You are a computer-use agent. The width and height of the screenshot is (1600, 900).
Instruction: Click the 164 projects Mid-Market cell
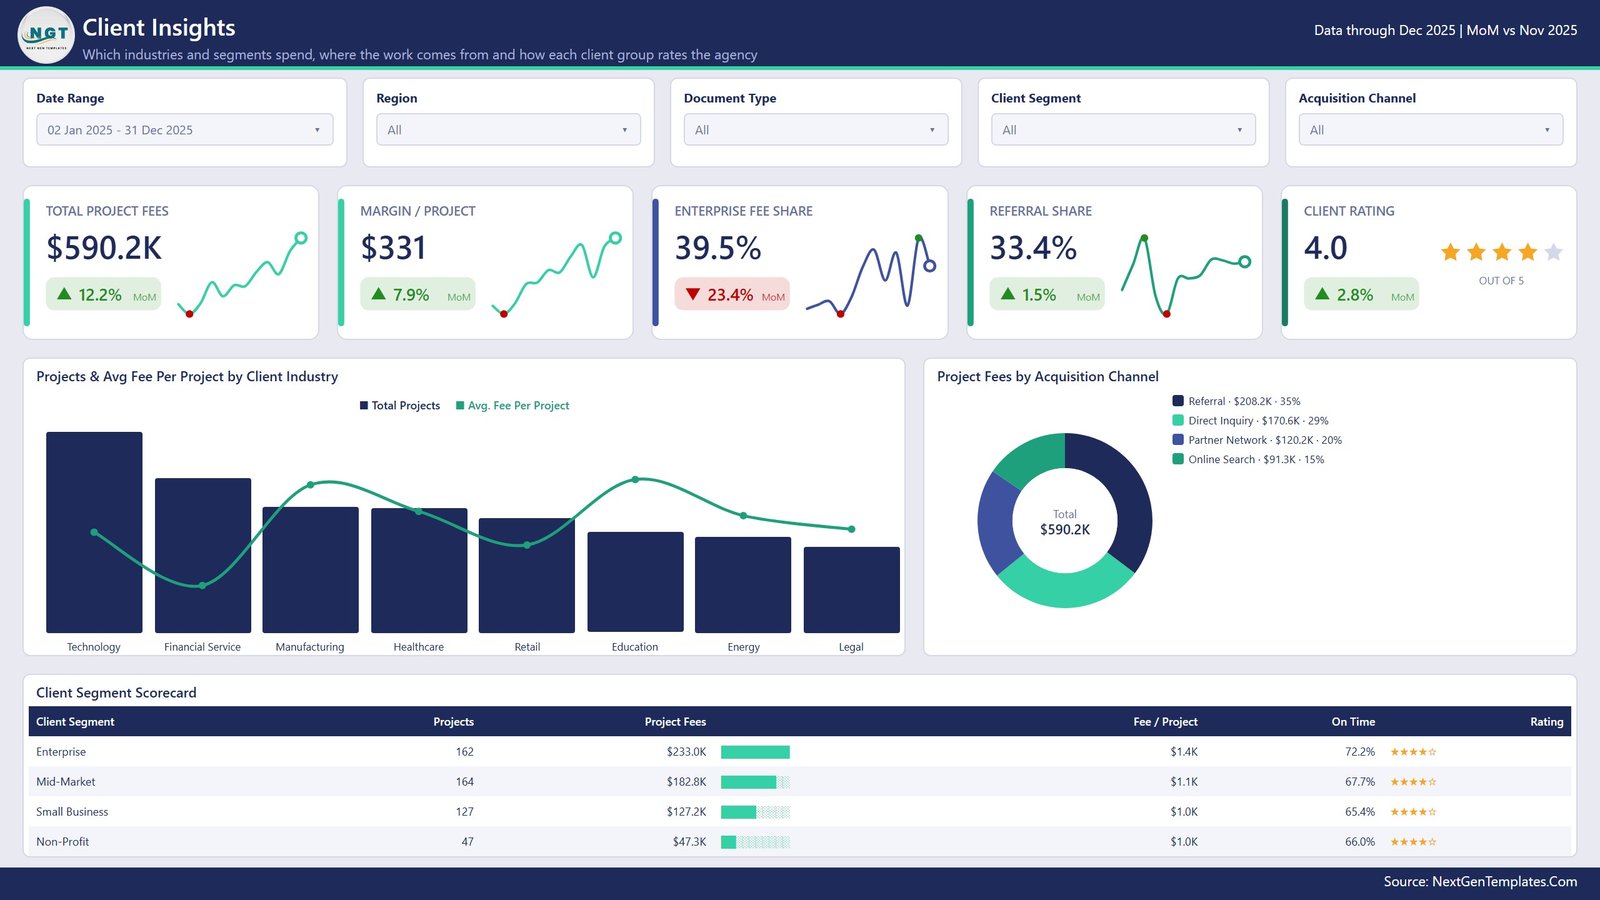(x=464, y=782)
